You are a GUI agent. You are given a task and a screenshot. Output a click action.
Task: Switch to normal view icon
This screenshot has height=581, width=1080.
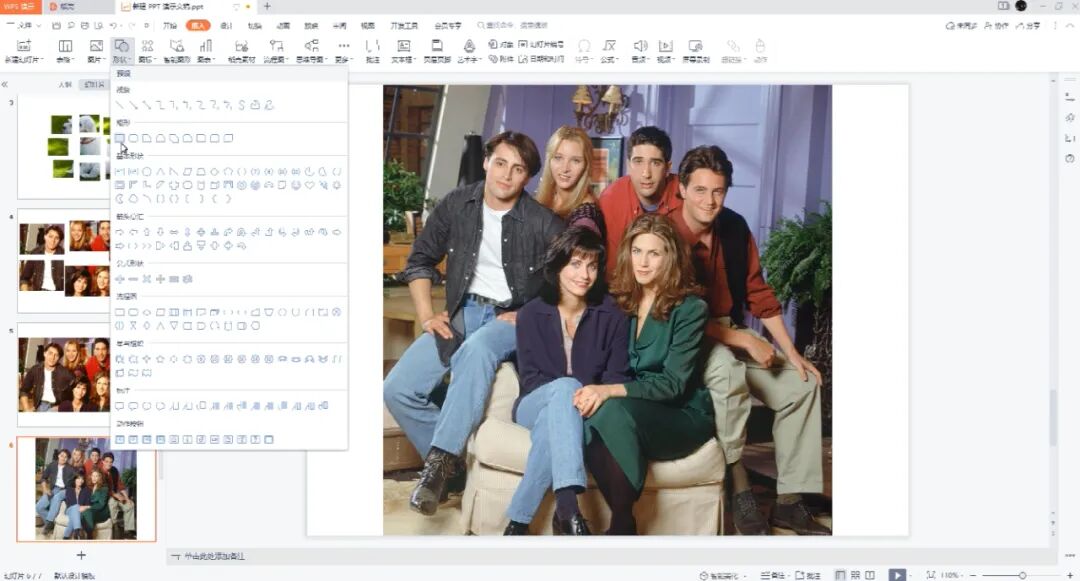click(x=840, y=575)
